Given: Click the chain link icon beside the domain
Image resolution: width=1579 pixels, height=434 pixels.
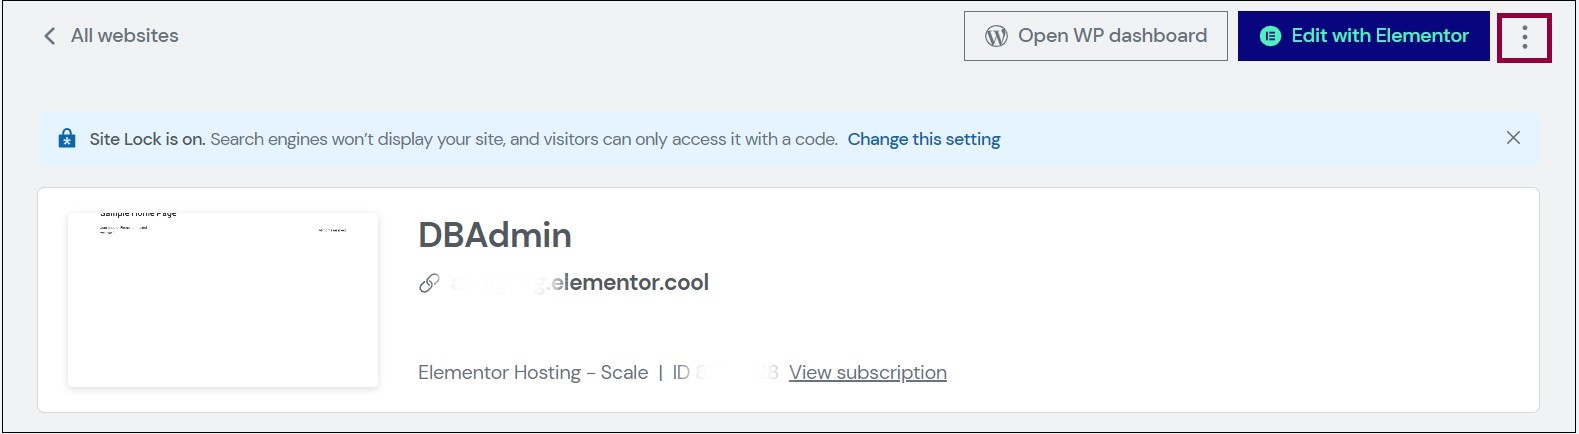Looking at the screenshot, I should pyautogui.click(x=429, y=283).
